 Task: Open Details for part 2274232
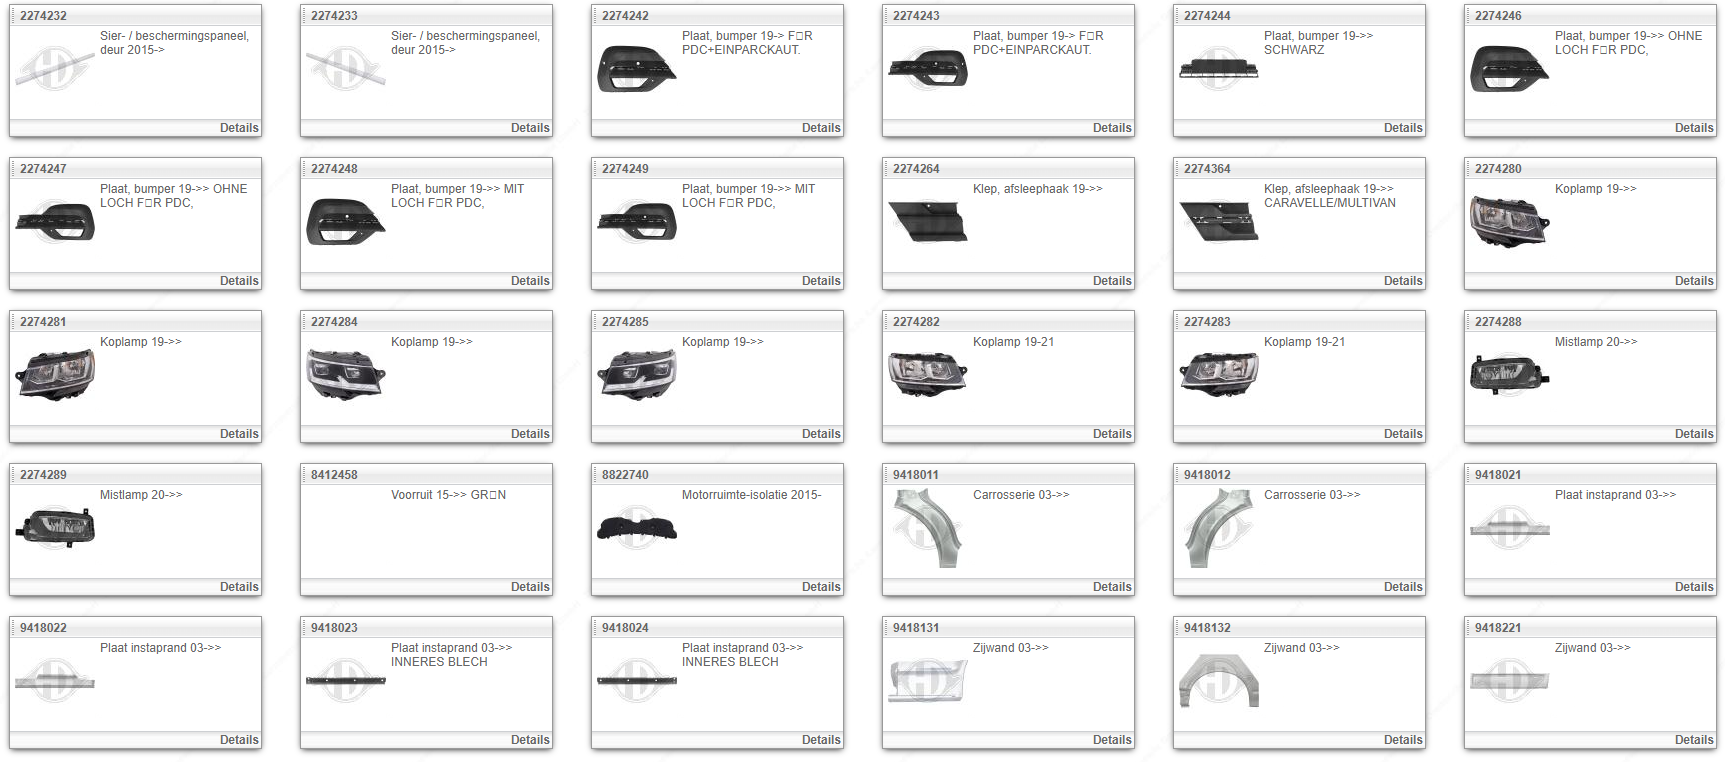click(239, 128)
